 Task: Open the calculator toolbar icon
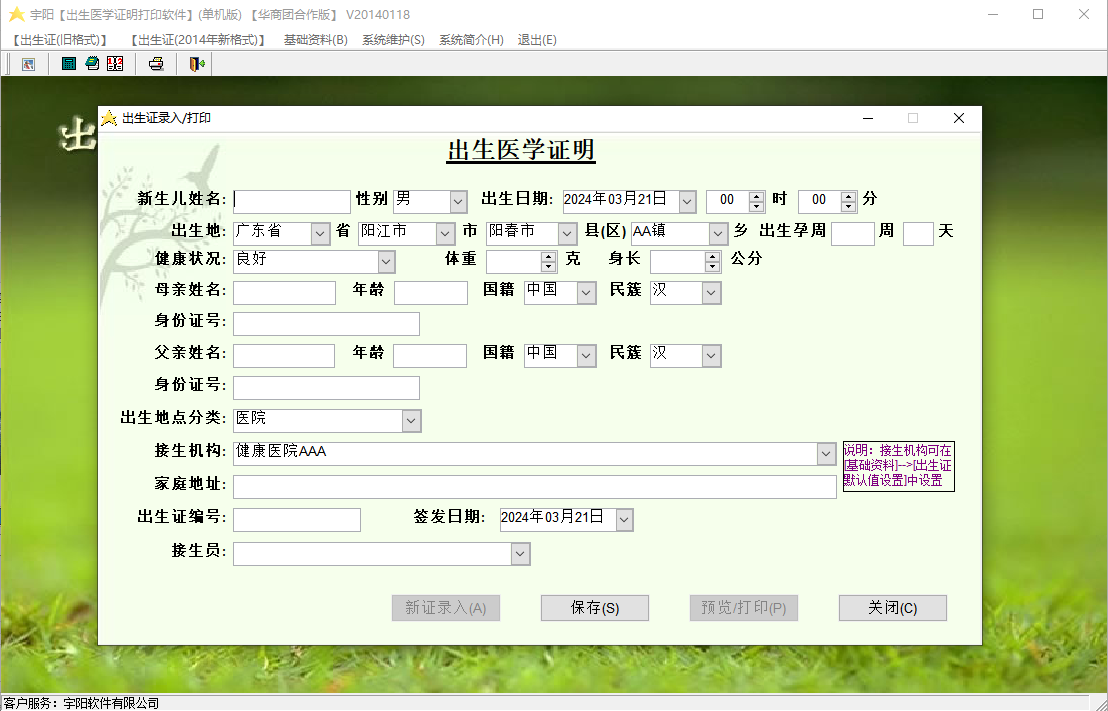point(69,64)
